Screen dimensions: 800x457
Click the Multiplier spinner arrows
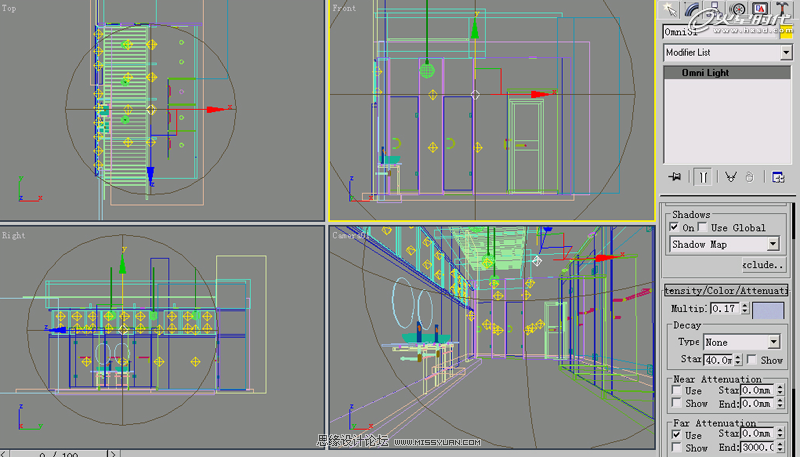pyautogui.click(x=745, y=309)
